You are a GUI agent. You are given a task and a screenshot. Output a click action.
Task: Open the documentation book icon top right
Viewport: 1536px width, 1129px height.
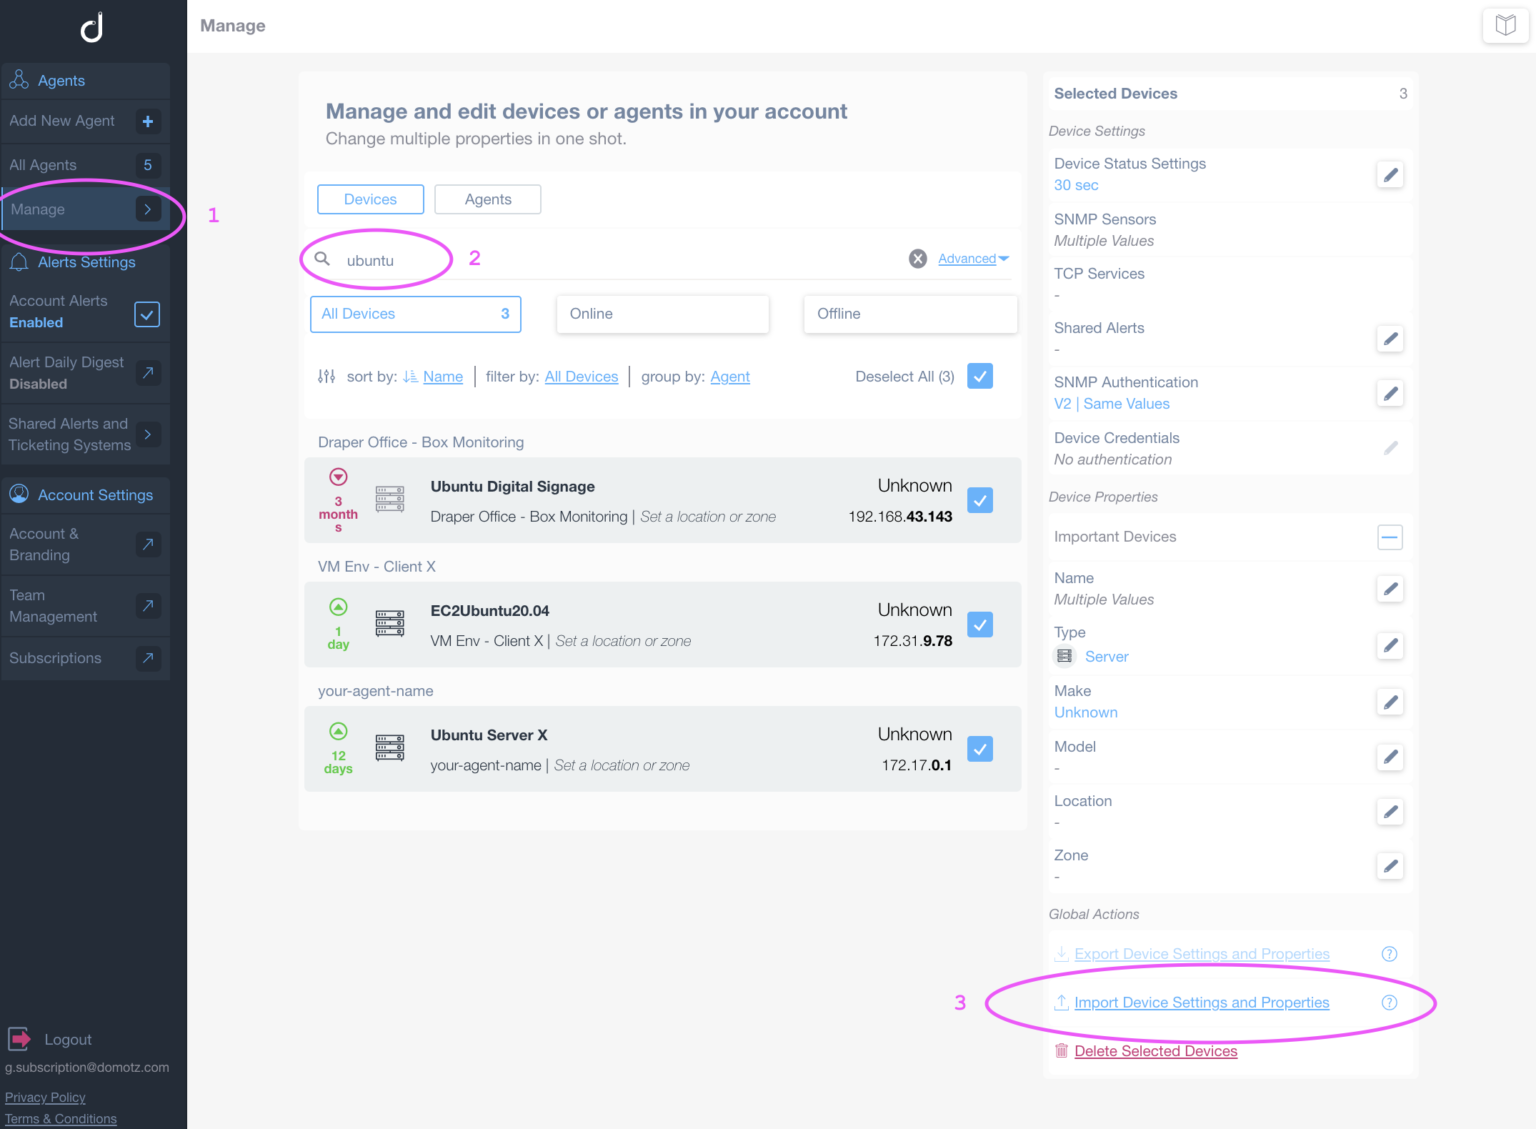1505,25
